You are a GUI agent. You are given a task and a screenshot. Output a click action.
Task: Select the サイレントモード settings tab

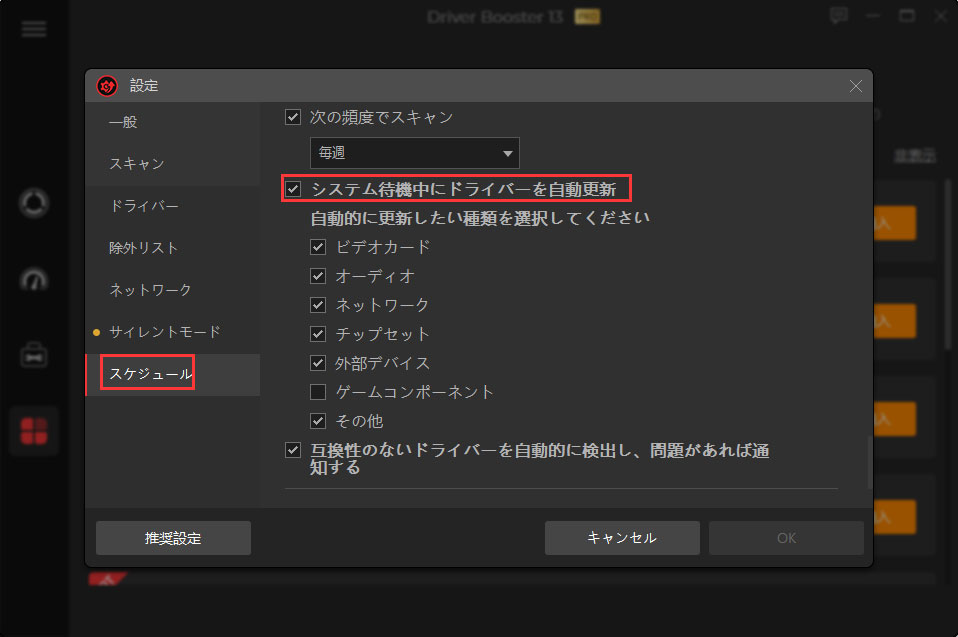pyautogui.click(x=173, y=332)
